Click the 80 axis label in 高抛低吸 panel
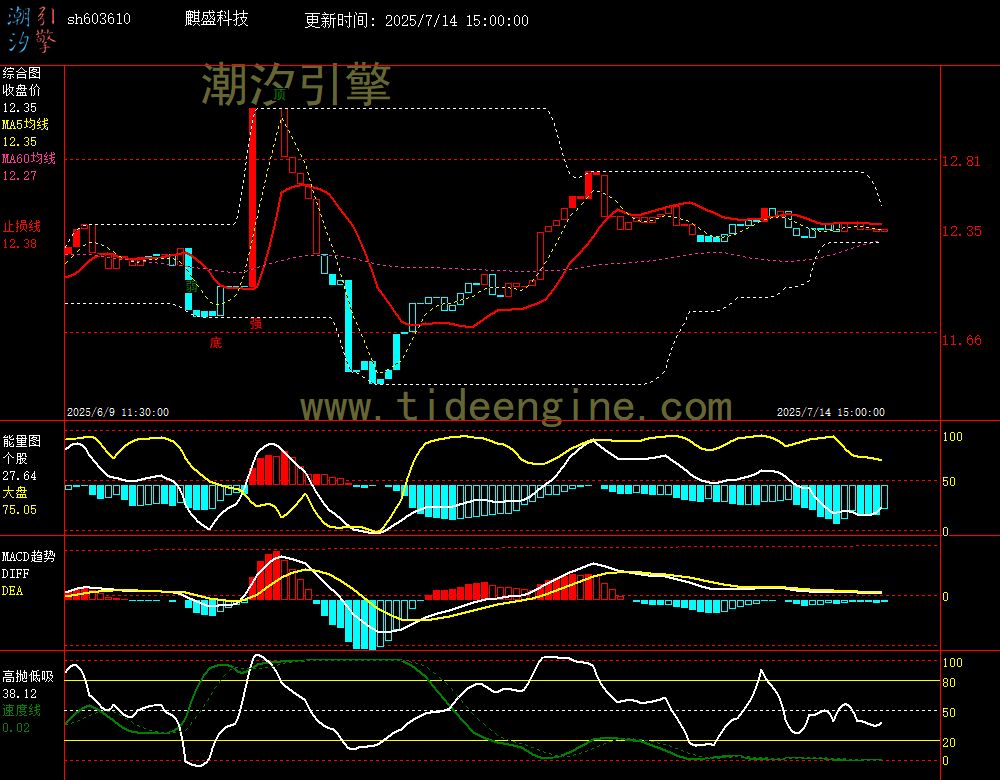Viewport: 1000px width, 780px height. point(949,683)
